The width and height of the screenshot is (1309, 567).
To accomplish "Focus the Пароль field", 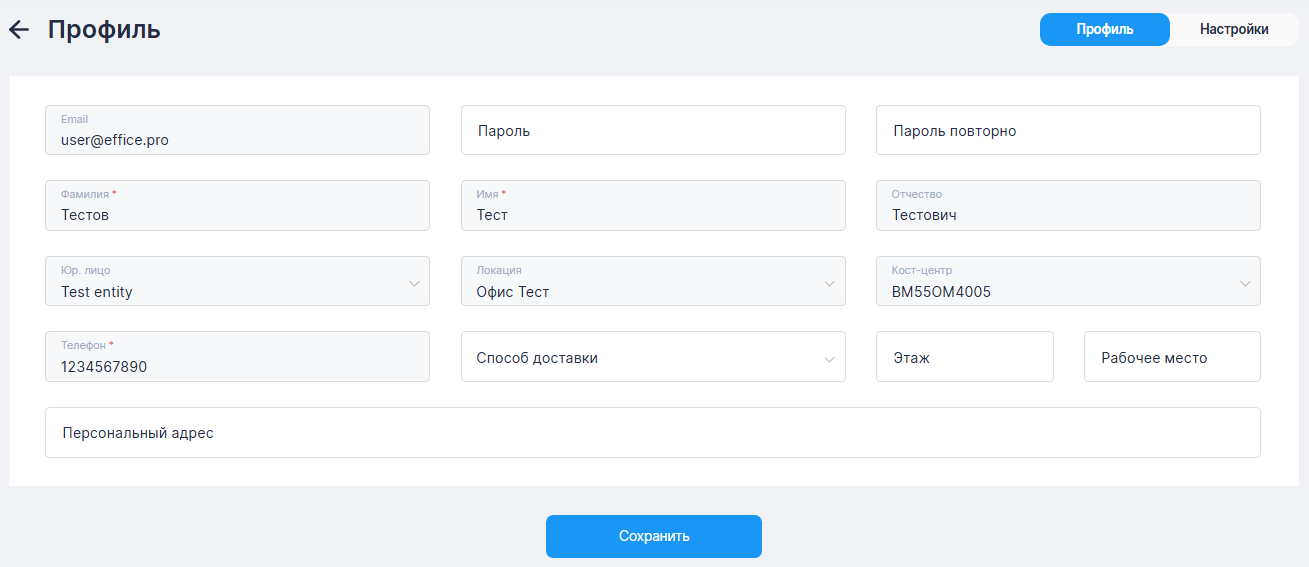I will click(x=652, y=131).
